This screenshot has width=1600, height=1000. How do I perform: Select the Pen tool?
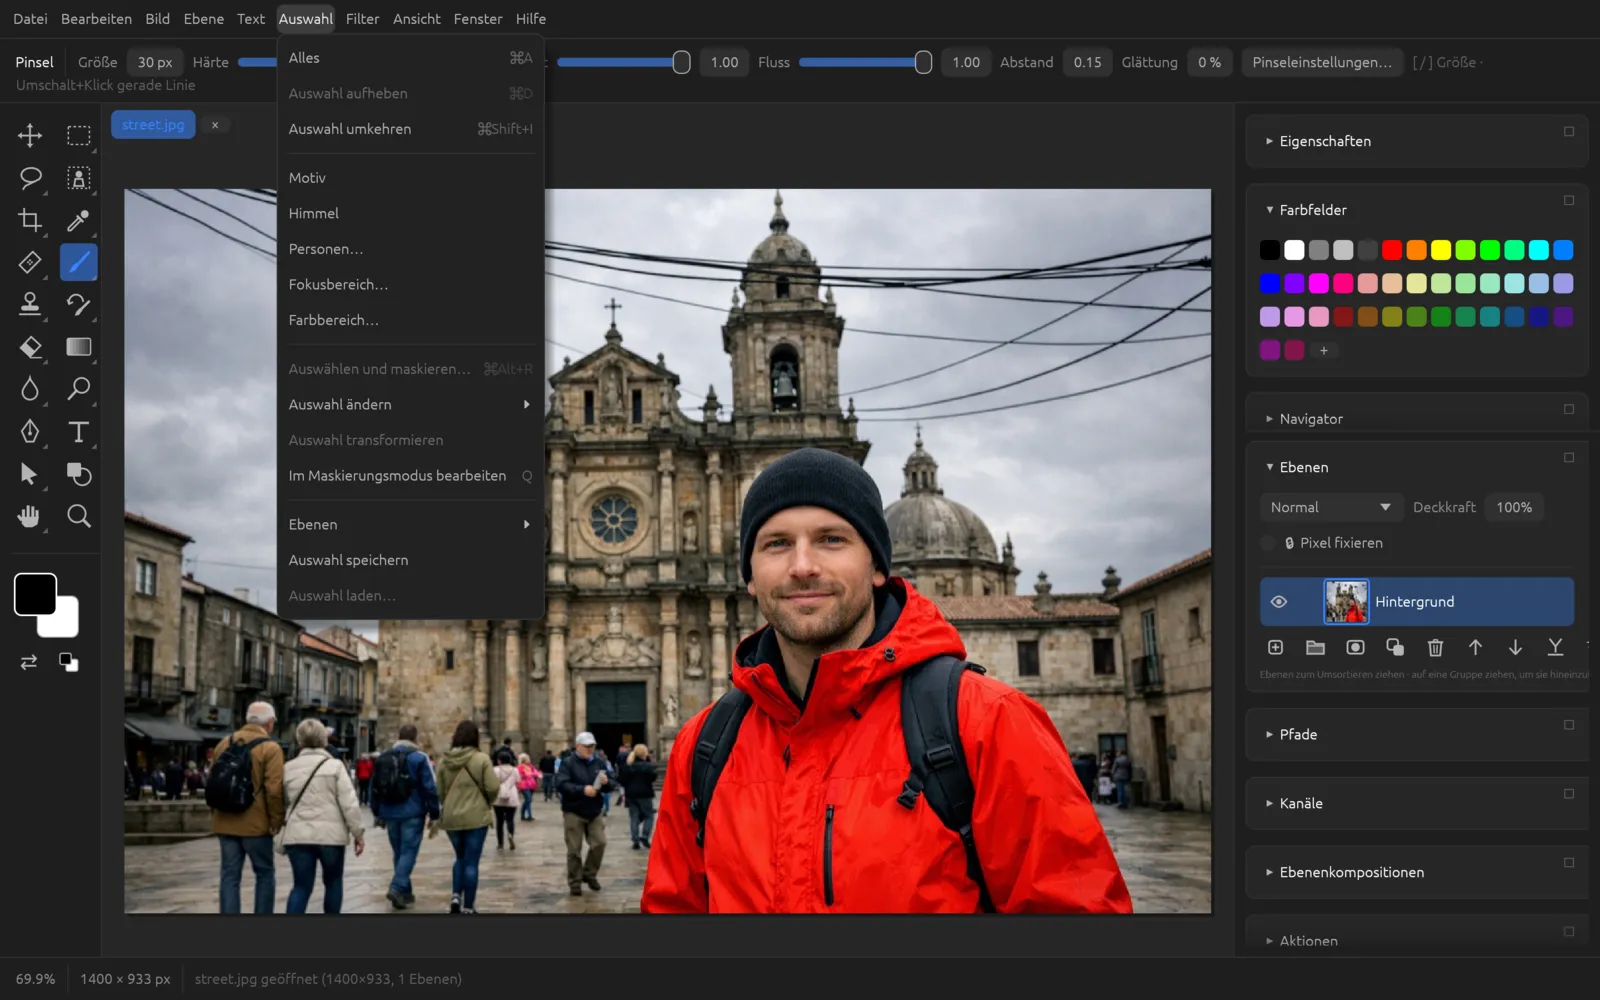coord(30,431)
